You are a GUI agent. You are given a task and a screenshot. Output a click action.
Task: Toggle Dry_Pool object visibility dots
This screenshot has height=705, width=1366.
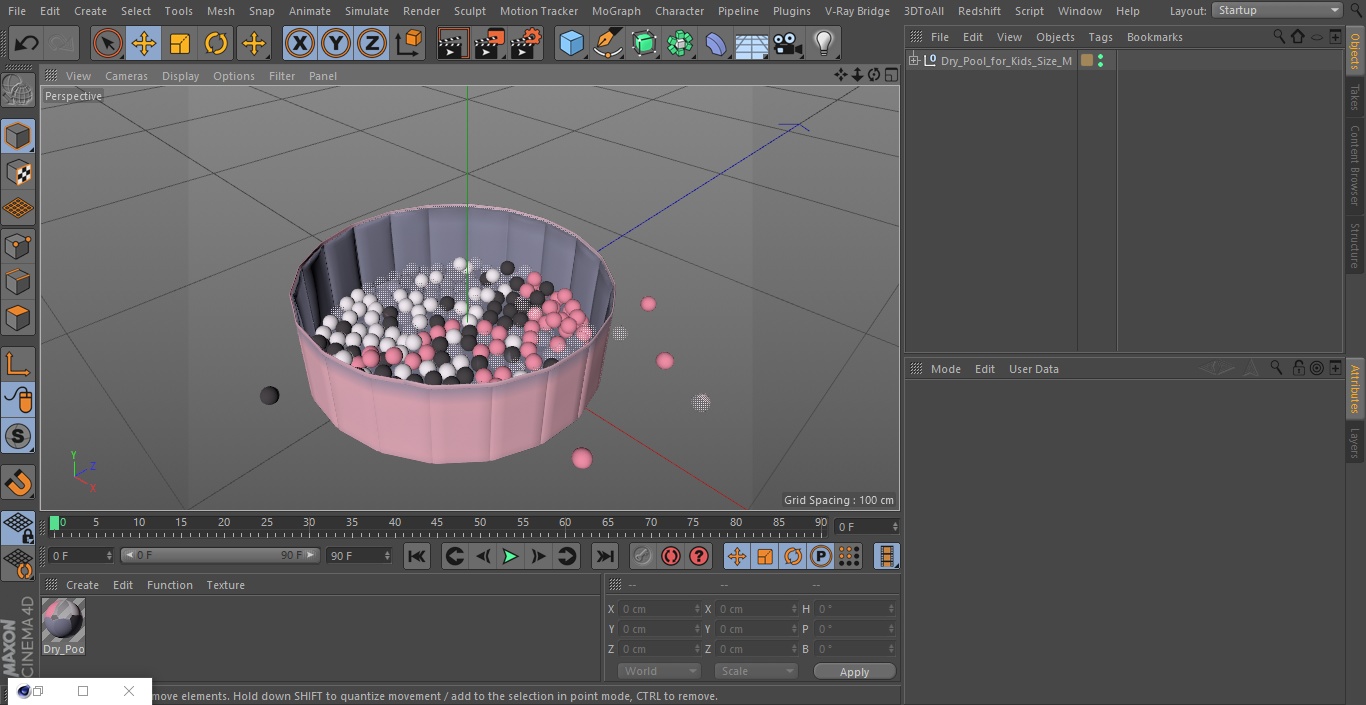coord(1100,61)
